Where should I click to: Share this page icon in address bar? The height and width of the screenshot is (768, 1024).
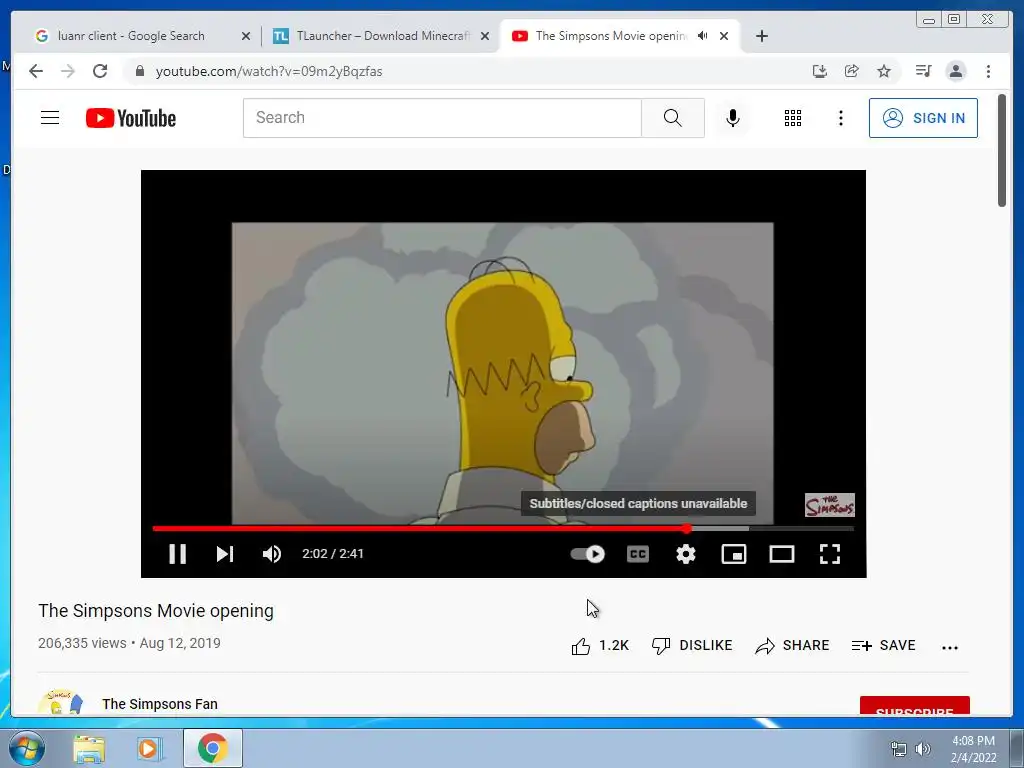(x=852, y=71)
